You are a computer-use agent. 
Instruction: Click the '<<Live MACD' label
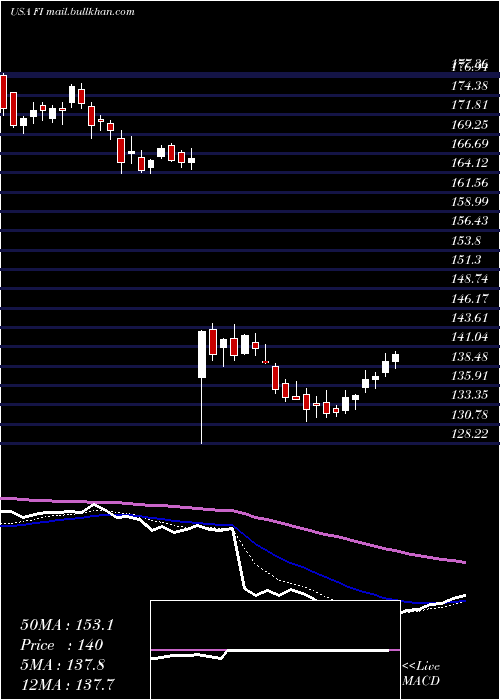(421, 674)
